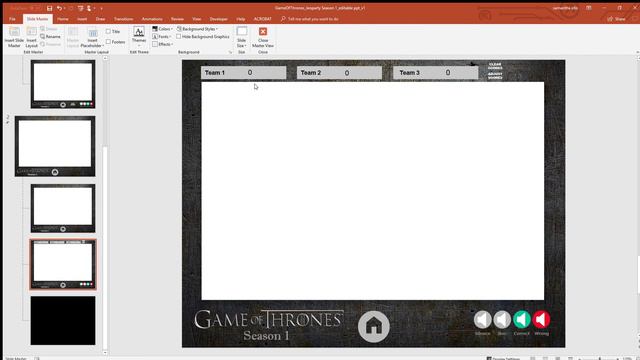
Task: Click the Clear Scores text button
Action: (x=495, y=66)
